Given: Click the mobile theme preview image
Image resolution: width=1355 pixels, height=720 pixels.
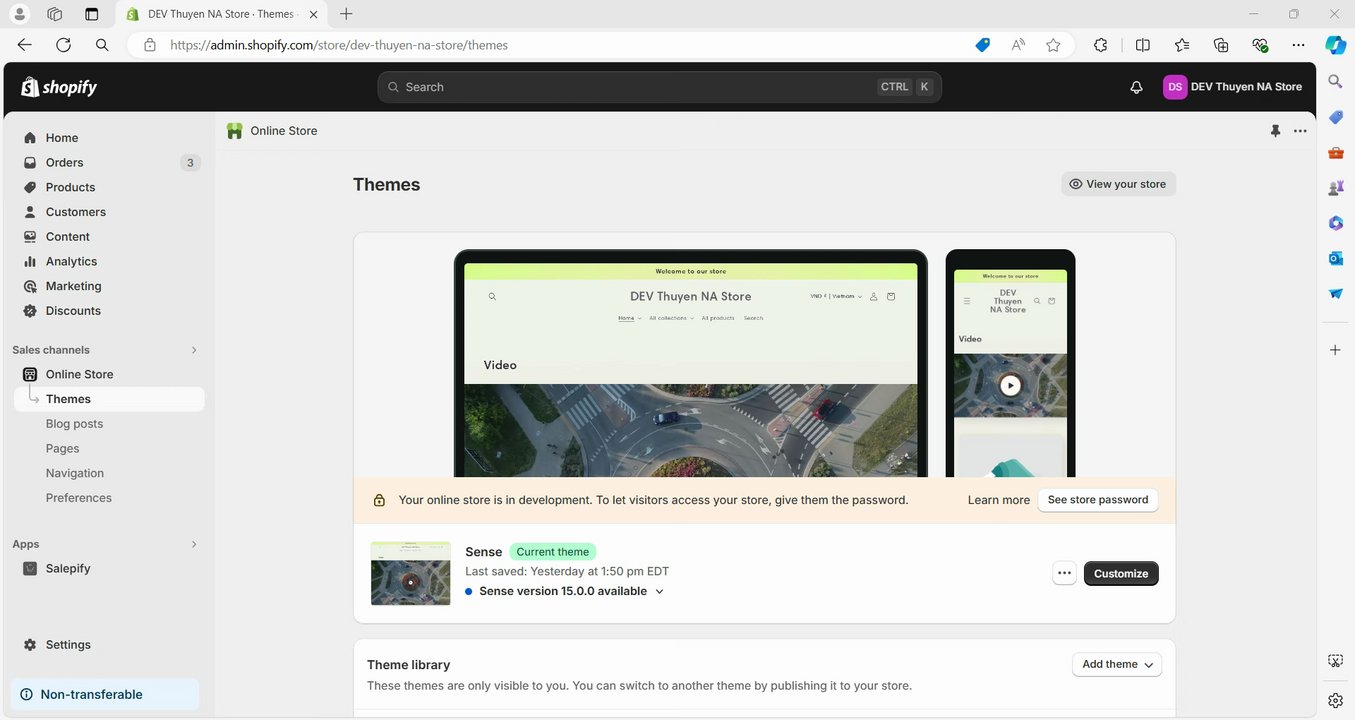Looking at the screenshot, I should [1010, 363].
